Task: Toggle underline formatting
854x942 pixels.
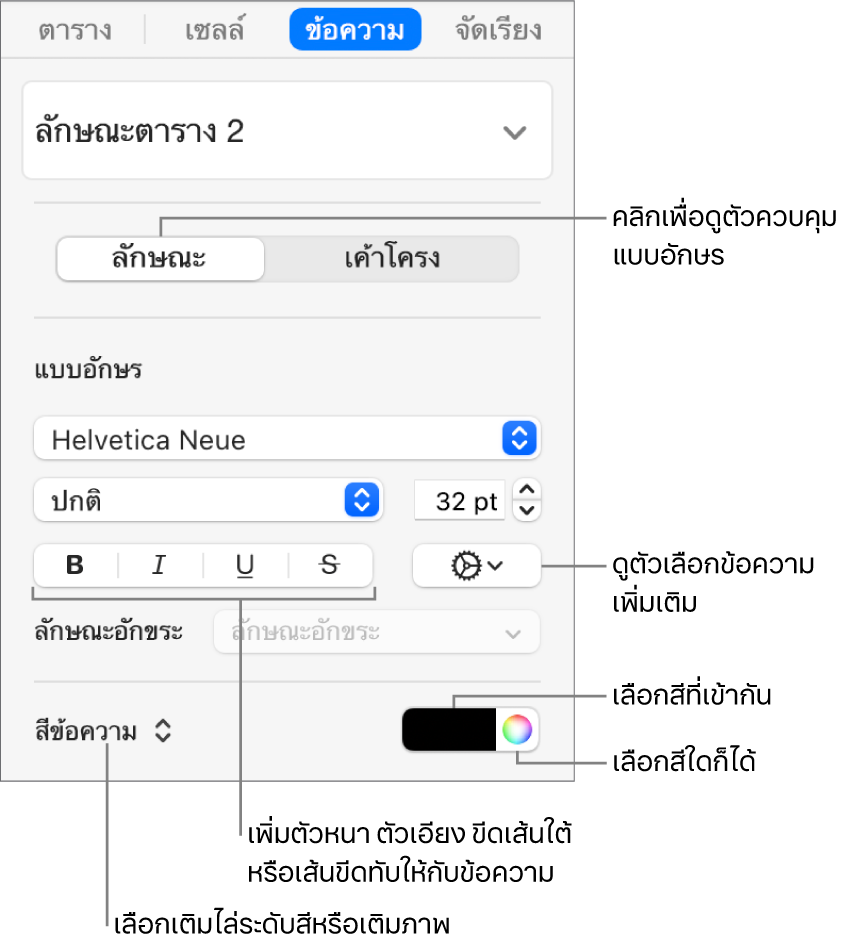Action: coord(245,565)
